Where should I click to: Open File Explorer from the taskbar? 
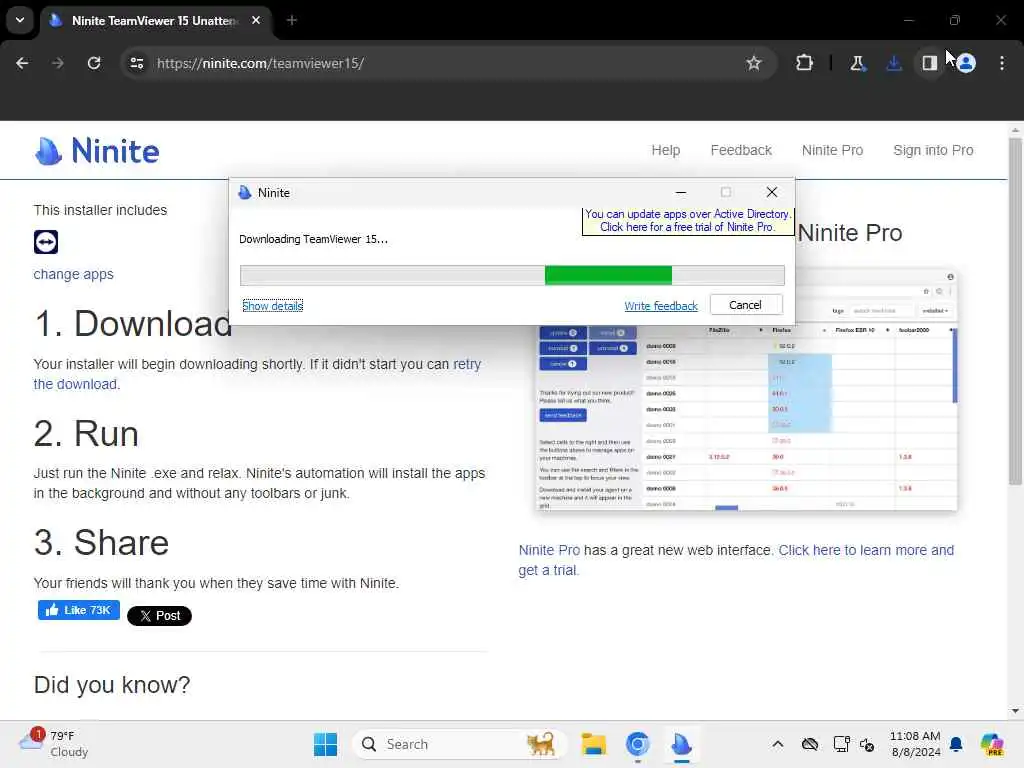(x=594, y=744)
